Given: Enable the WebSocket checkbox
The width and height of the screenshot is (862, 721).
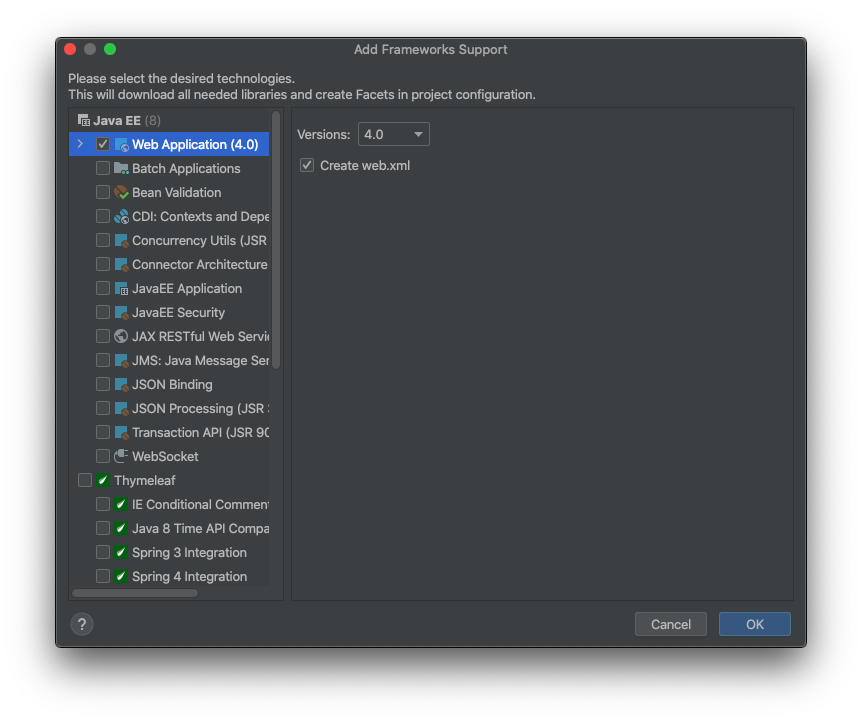Looking at the screenshot, I should tap(103, 457).
